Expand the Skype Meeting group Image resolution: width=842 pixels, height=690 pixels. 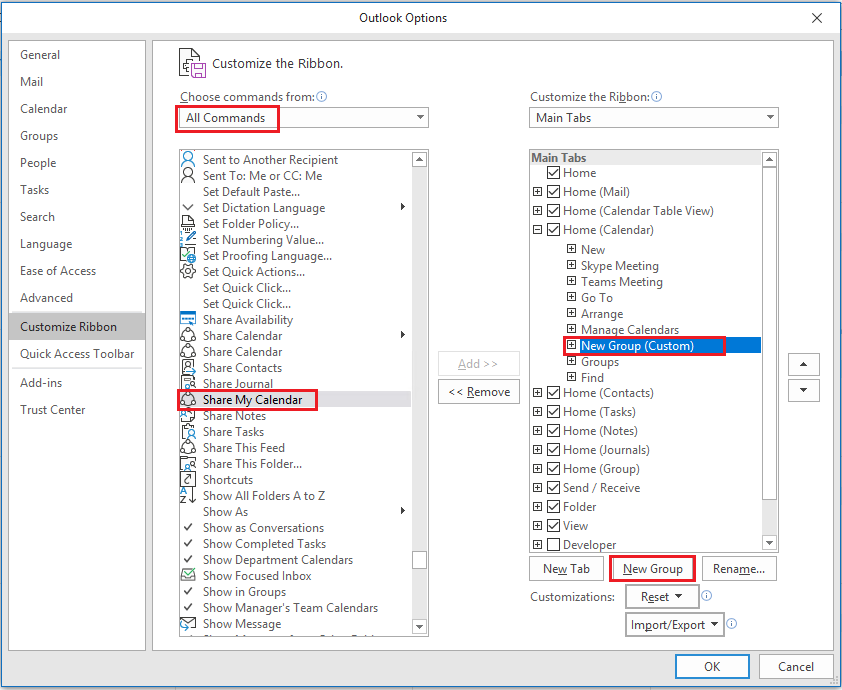click(571, 265)
